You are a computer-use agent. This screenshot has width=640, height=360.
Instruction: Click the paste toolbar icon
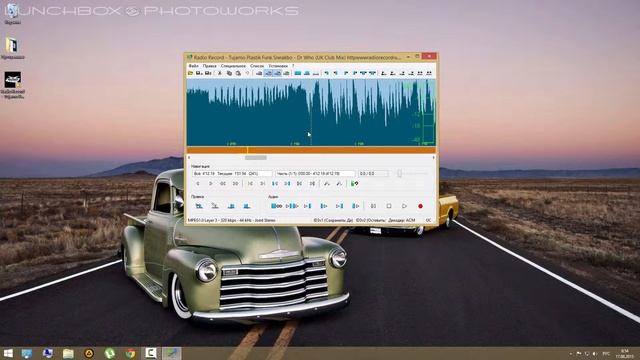pyautogui.click(x=238, y=73)
